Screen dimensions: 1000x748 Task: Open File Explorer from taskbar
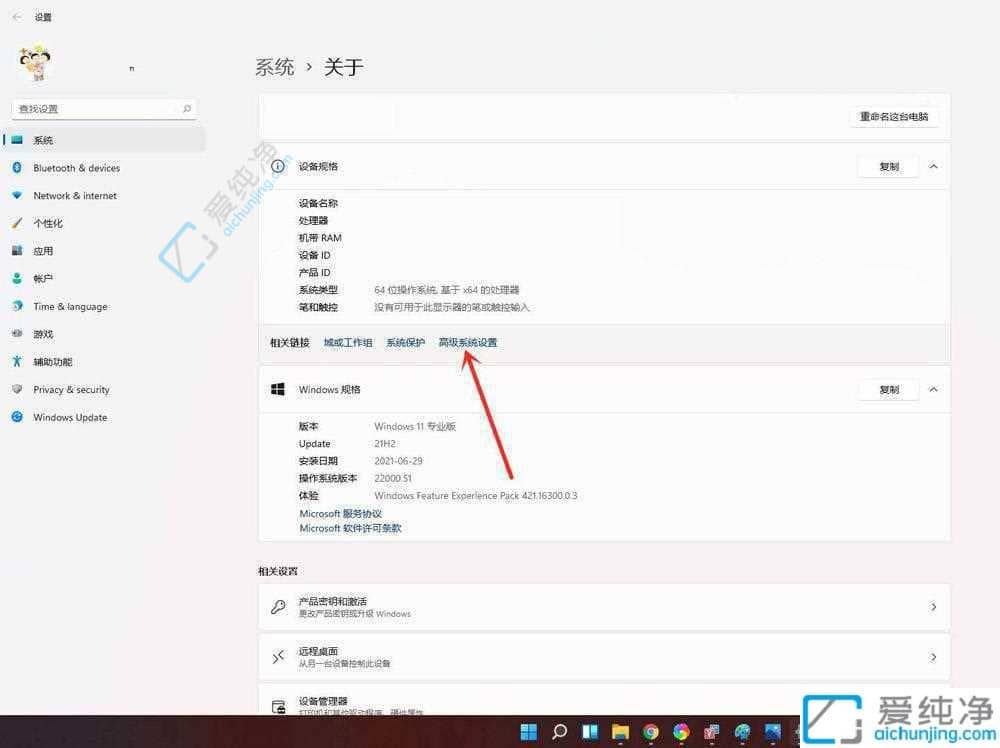coord(620,732)
